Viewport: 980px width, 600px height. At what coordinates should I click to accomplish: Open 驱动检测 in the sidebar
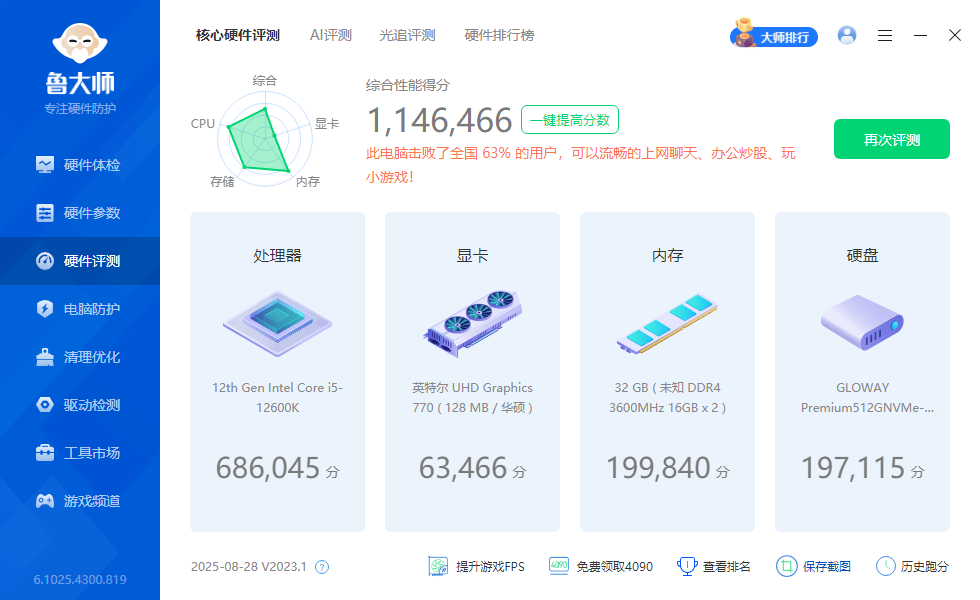click(80, 405)
